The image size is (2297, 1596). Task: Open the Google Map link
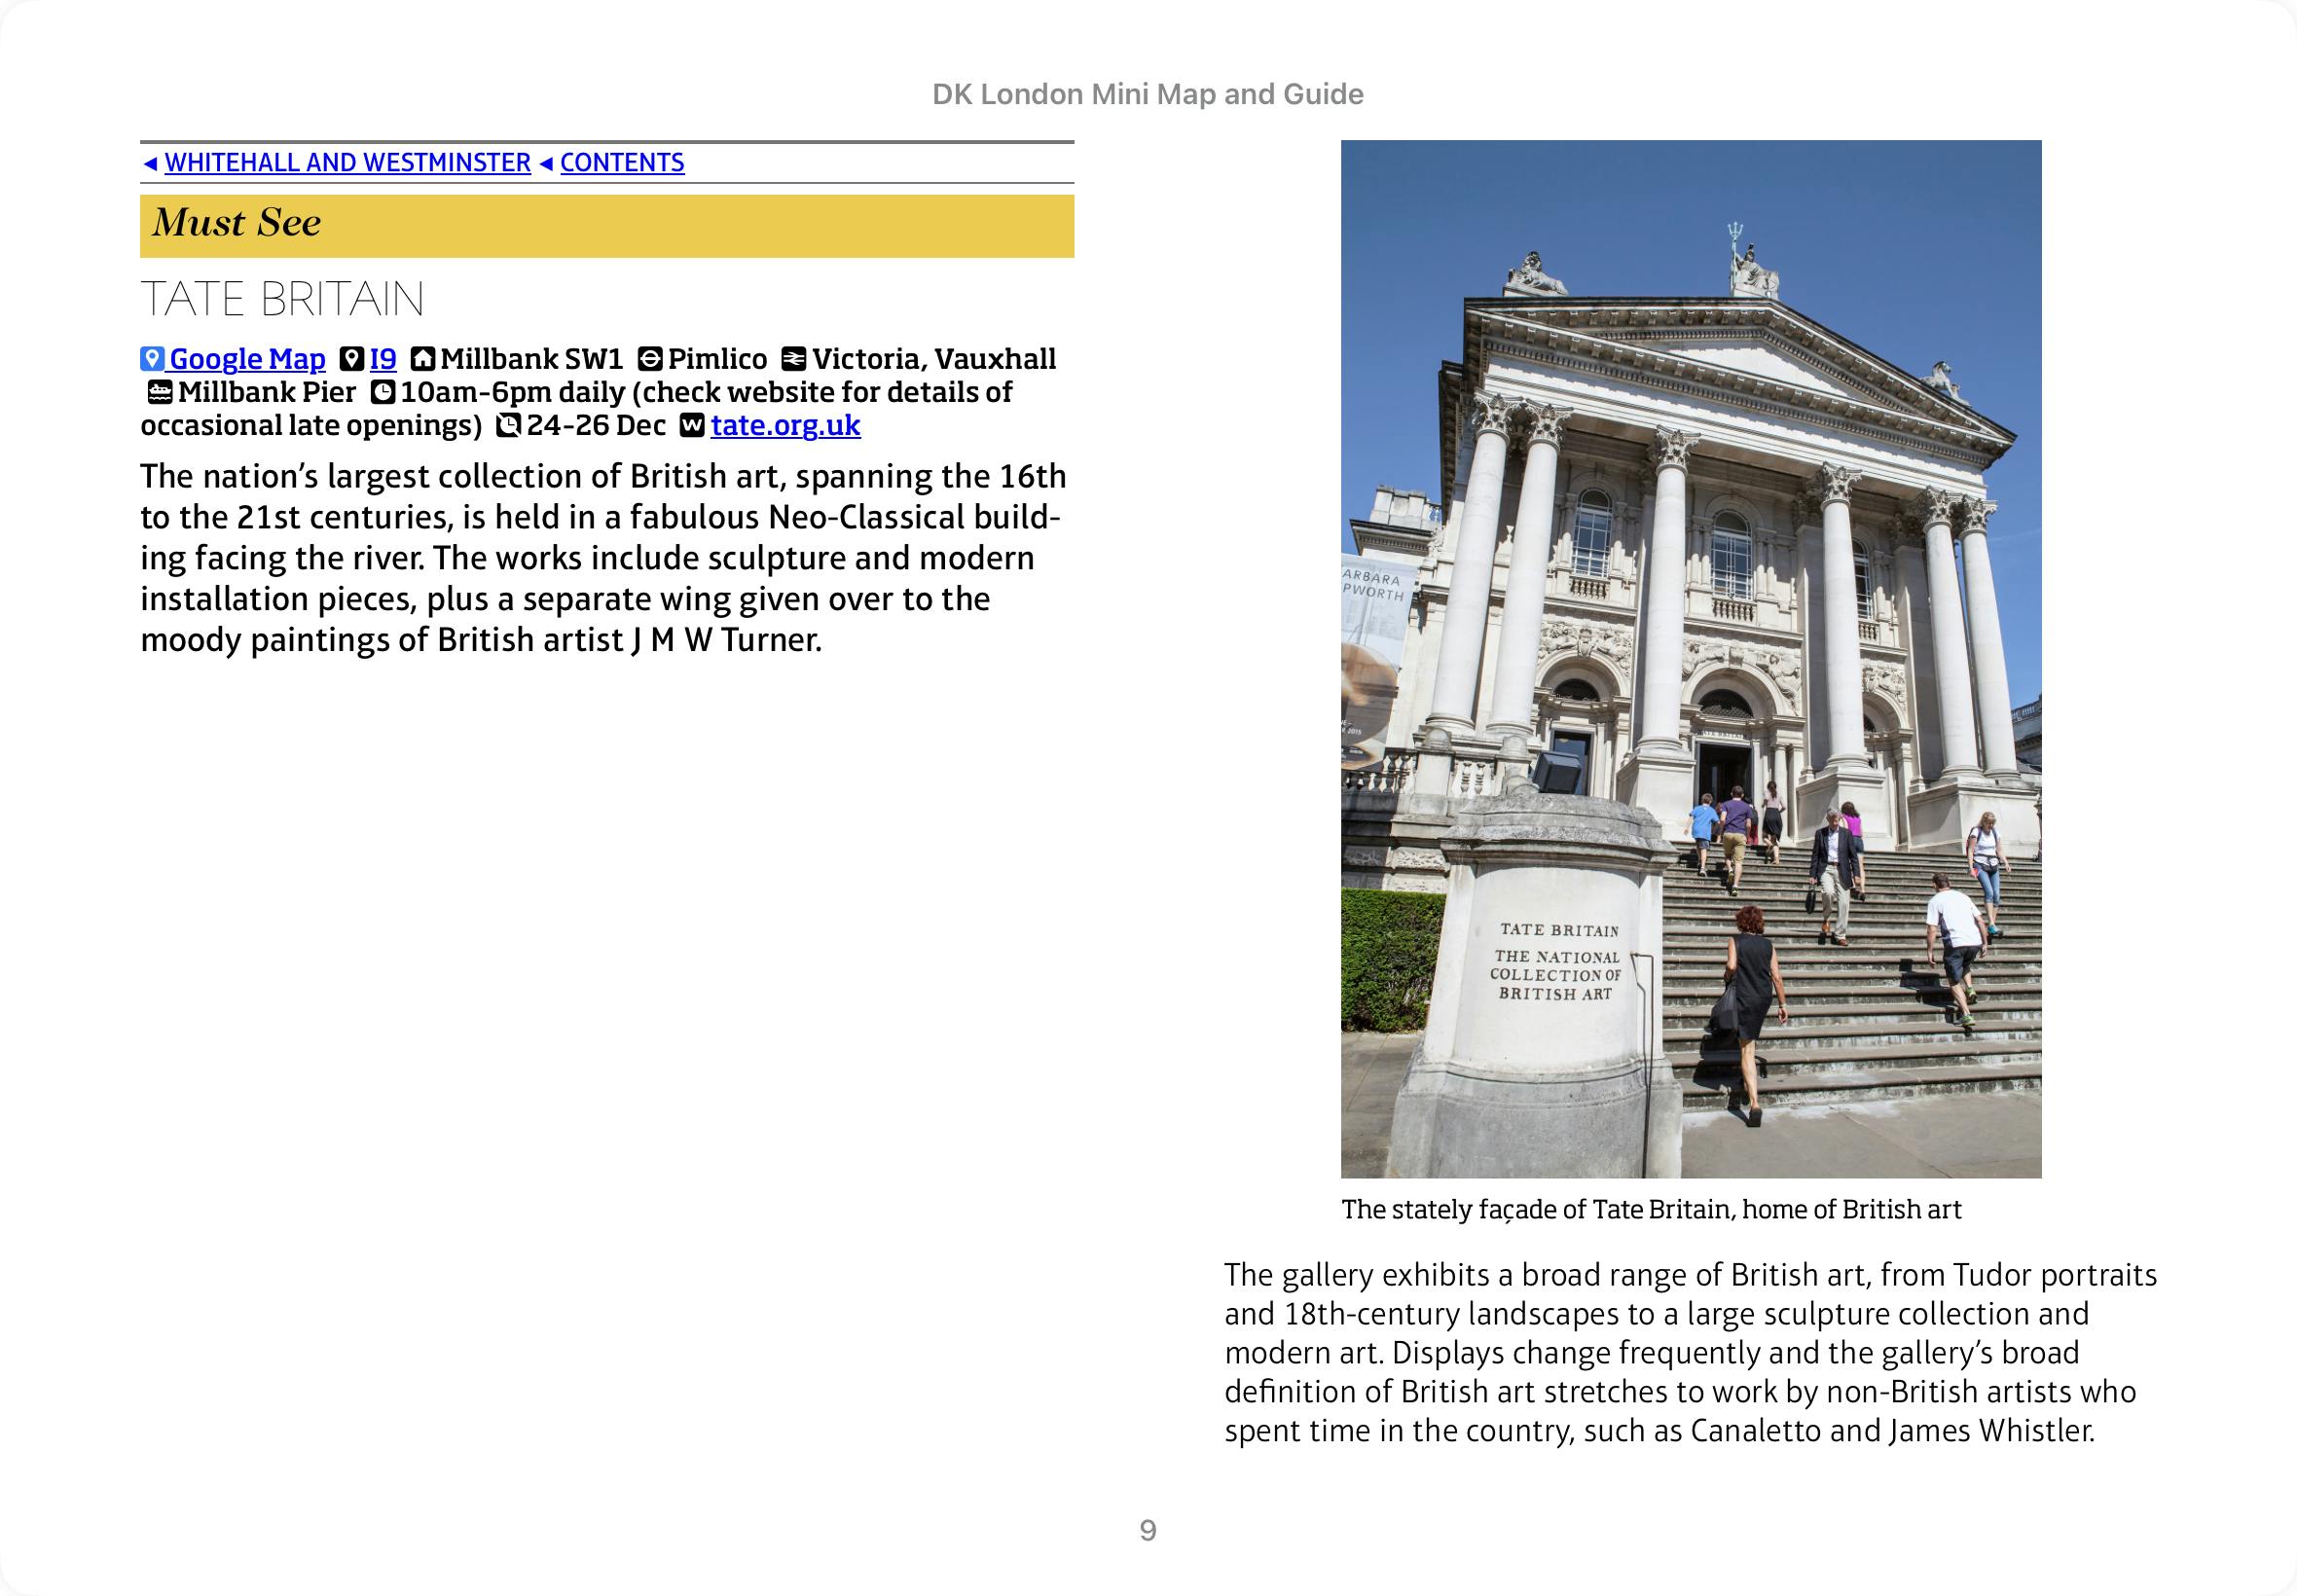coord(247,359)
